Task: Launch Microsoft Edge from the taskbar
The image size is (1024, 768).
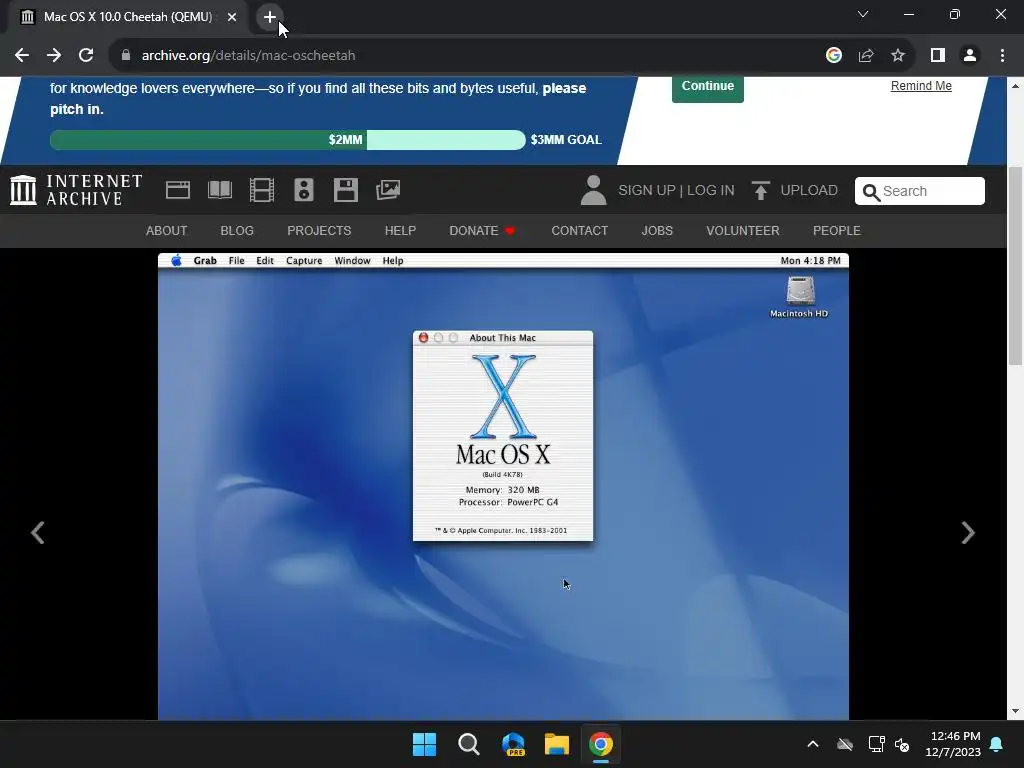Action: 513,744
